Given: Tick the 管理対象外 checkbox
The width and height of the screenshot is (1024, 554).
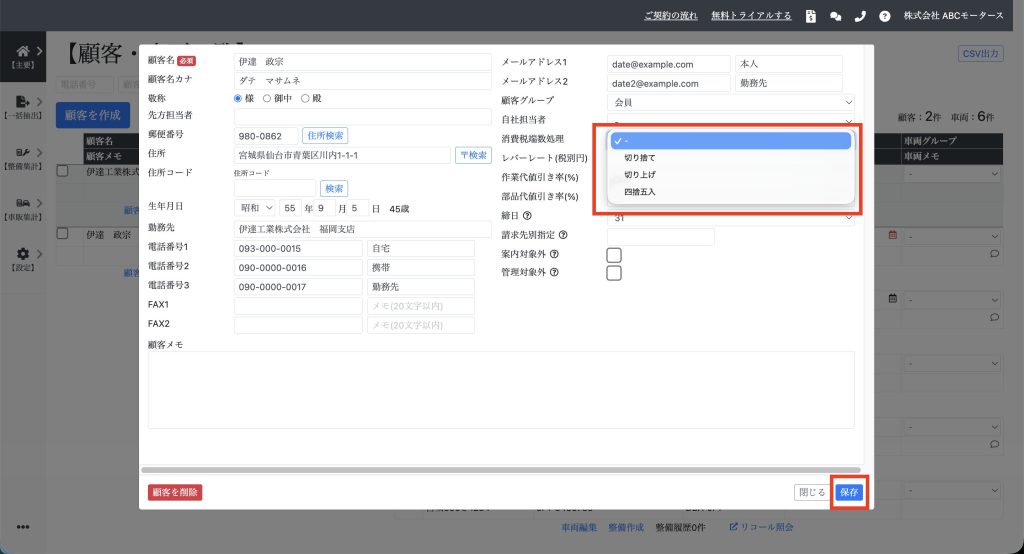Looking at the screenshot, I should click(614, 273).
